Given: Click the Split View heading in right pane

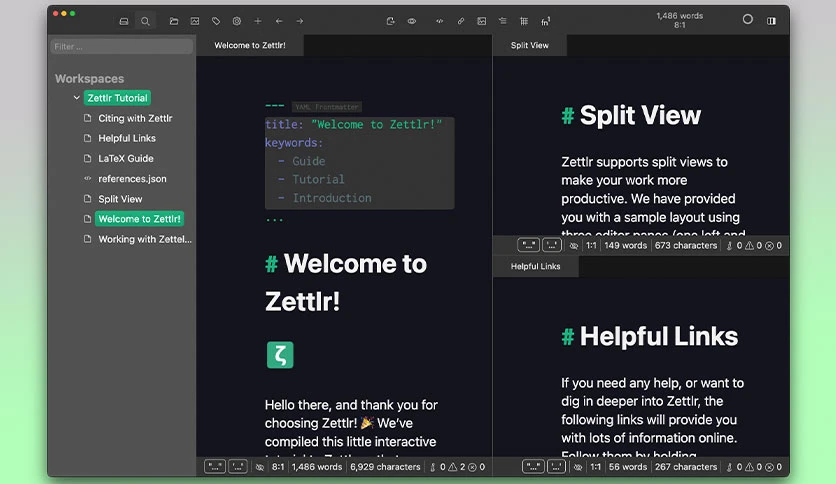Looking at the screenshot, I should [x=631, y=115].
